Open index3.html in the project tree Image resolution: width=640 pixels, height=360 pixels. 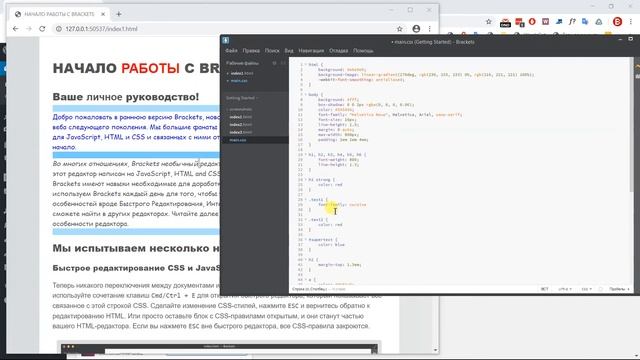click(x=241, y=132)
